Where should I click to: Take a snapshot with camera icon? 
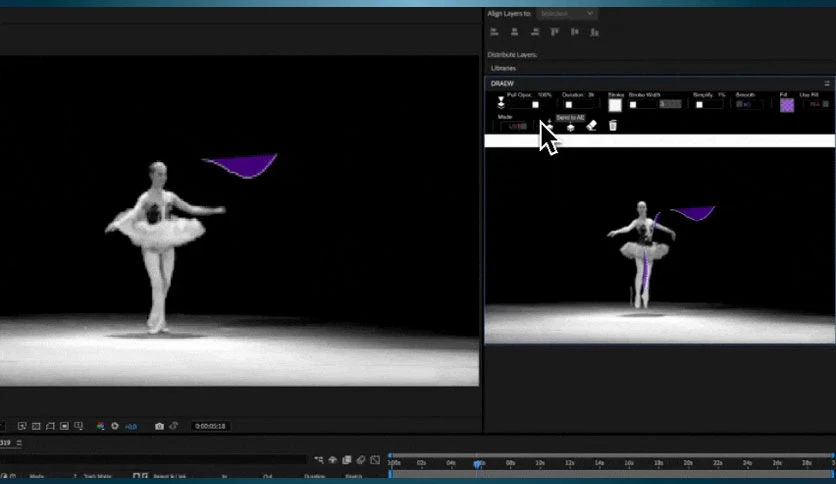coord(159,426)
